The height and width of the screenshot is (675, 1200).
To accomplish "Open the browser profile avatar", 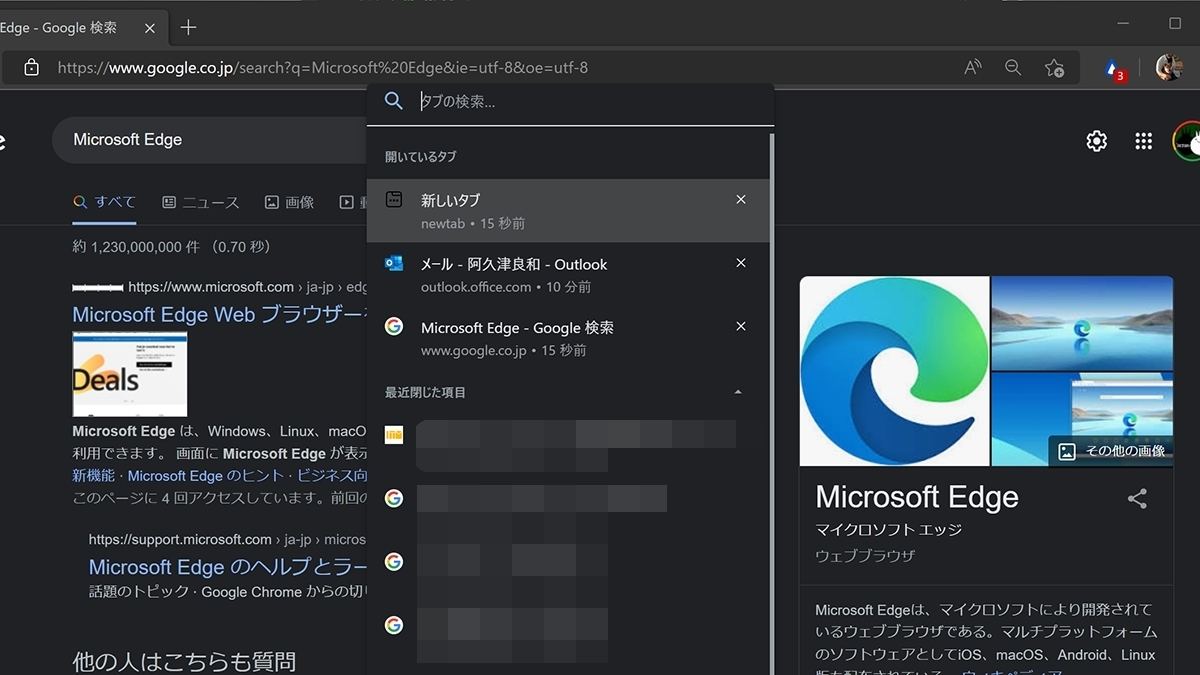I will (x=1168, y=68).
